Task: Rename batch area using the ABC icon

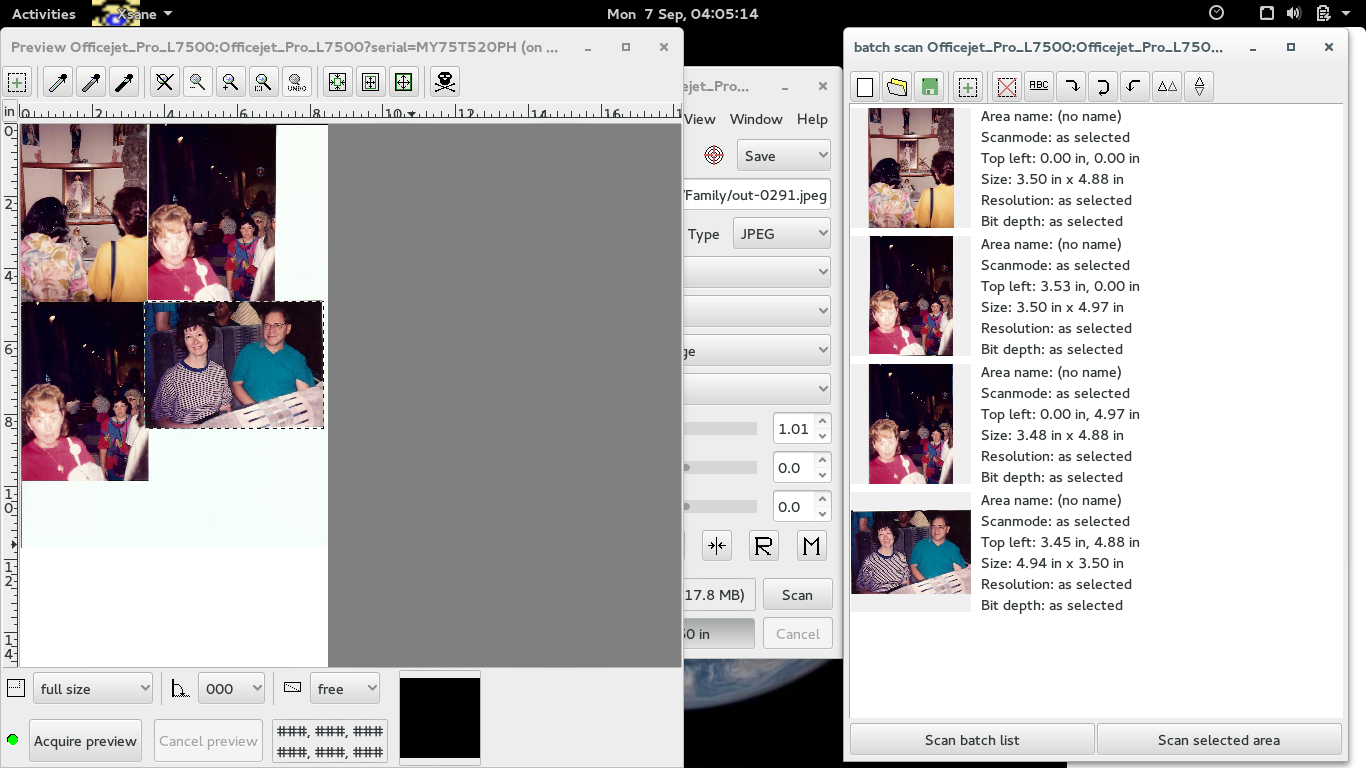Action: [x=1039, y=87]
